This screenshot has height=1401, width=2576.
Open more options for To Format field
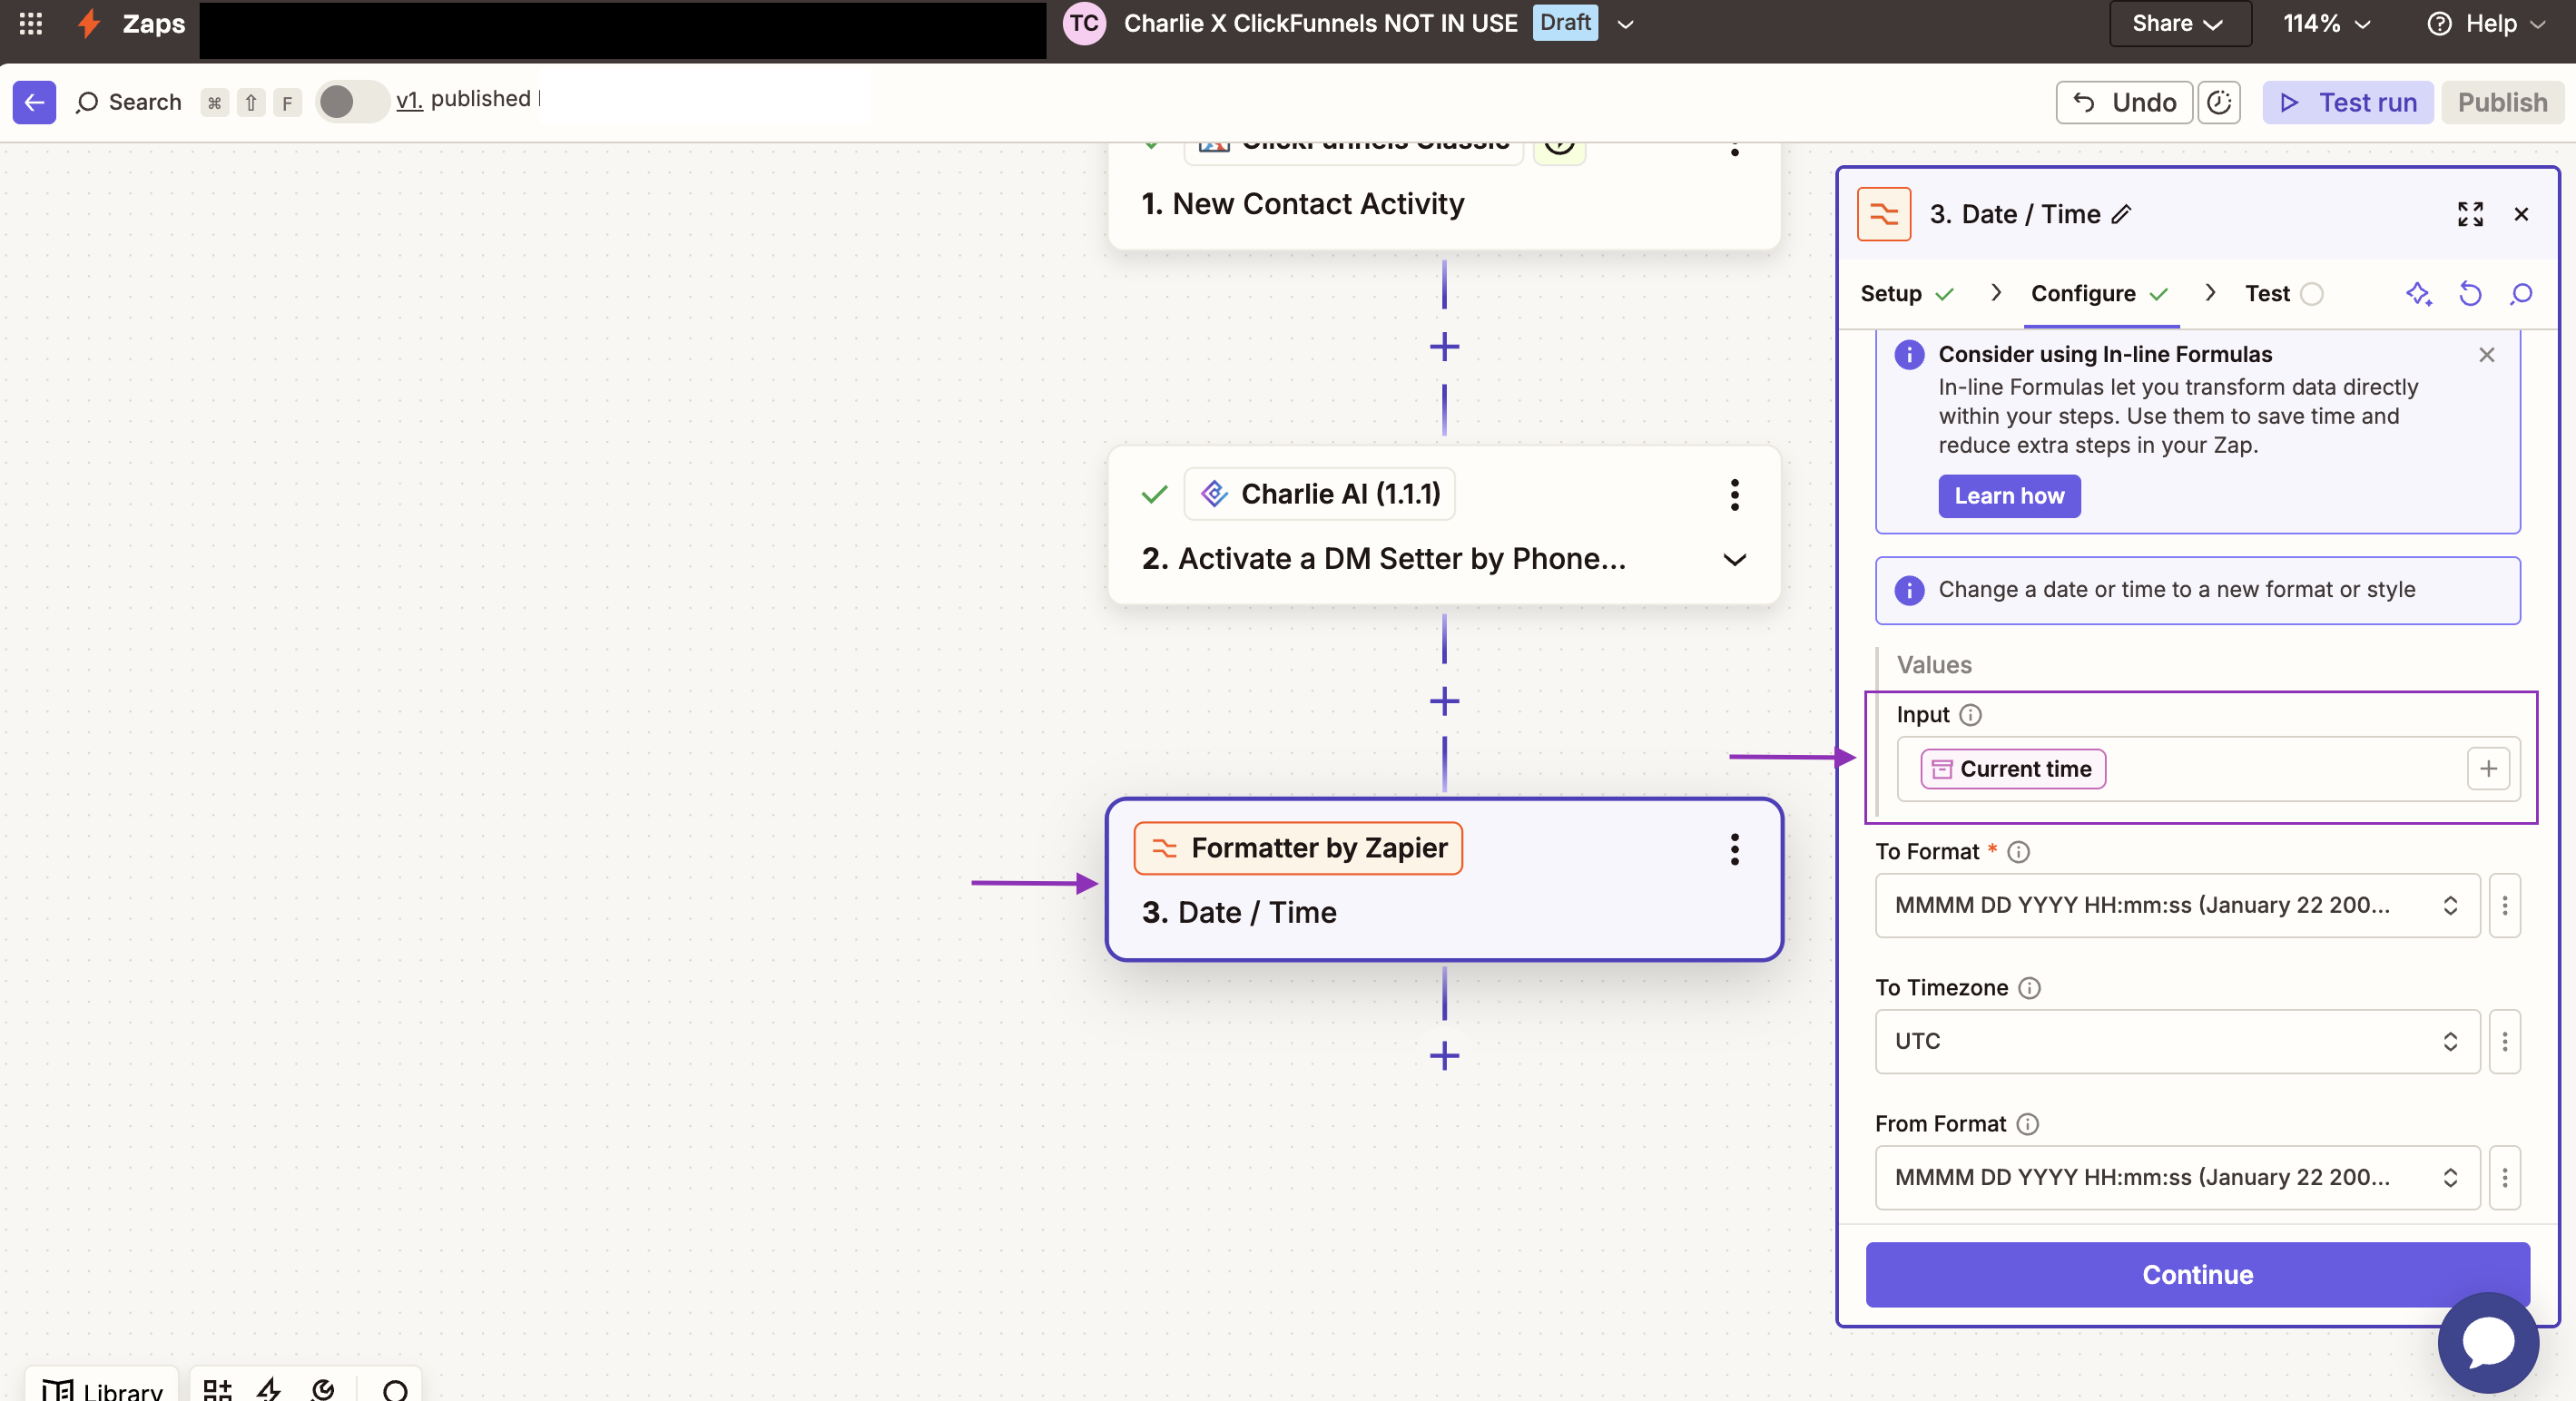pos(2504,905)
